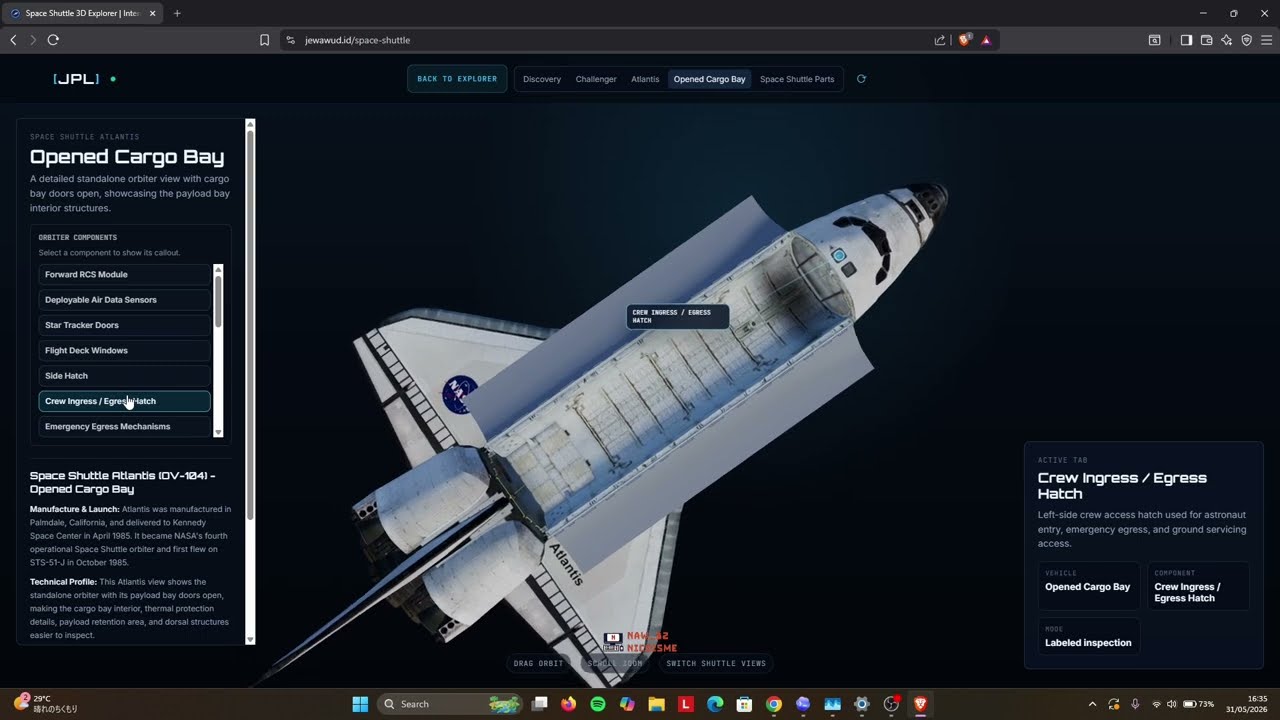Click the Vehicle Opened Cargo Bay info card
The image size is (1280, 720).
[x=1088, y=585]
